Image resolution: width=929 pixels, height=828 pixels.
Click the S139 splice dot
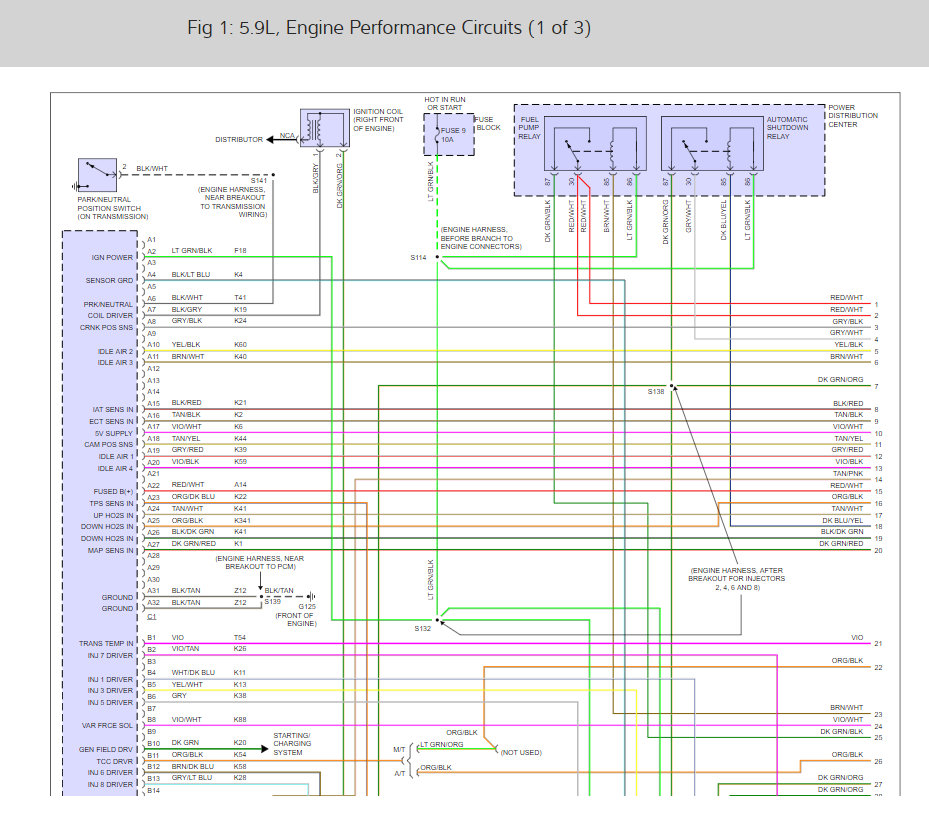tap(261, 596)
